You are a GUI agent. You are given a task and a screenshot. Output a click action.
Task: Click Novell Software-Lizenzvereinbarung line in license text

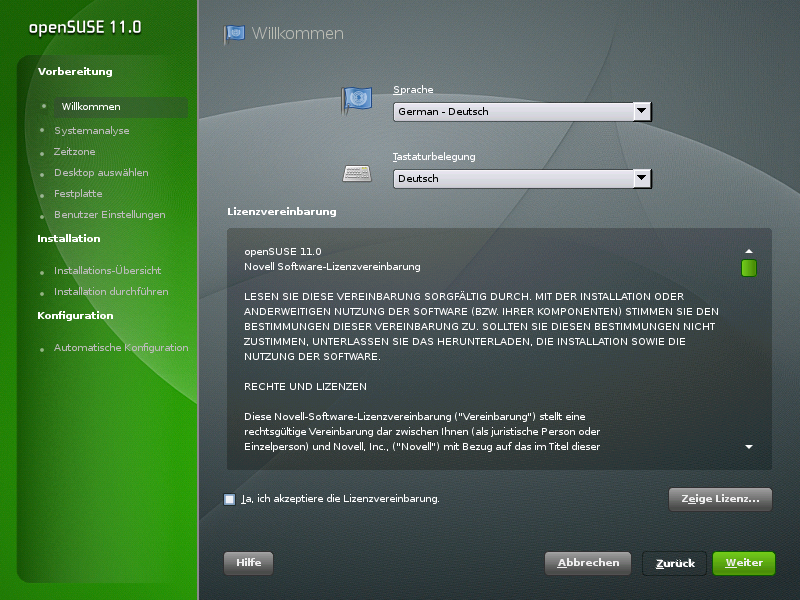pos(332,267)
